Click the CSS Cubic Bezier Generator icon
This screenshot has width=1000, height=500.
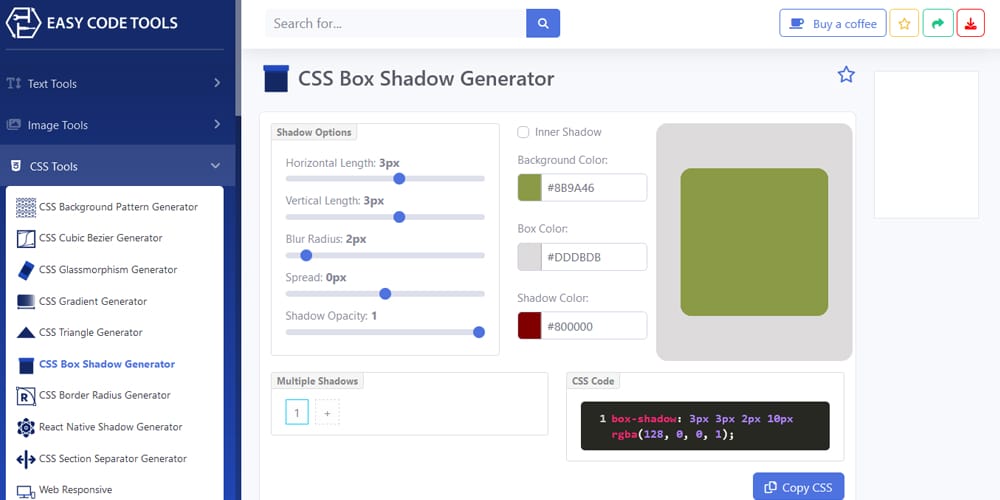point(26,239)
